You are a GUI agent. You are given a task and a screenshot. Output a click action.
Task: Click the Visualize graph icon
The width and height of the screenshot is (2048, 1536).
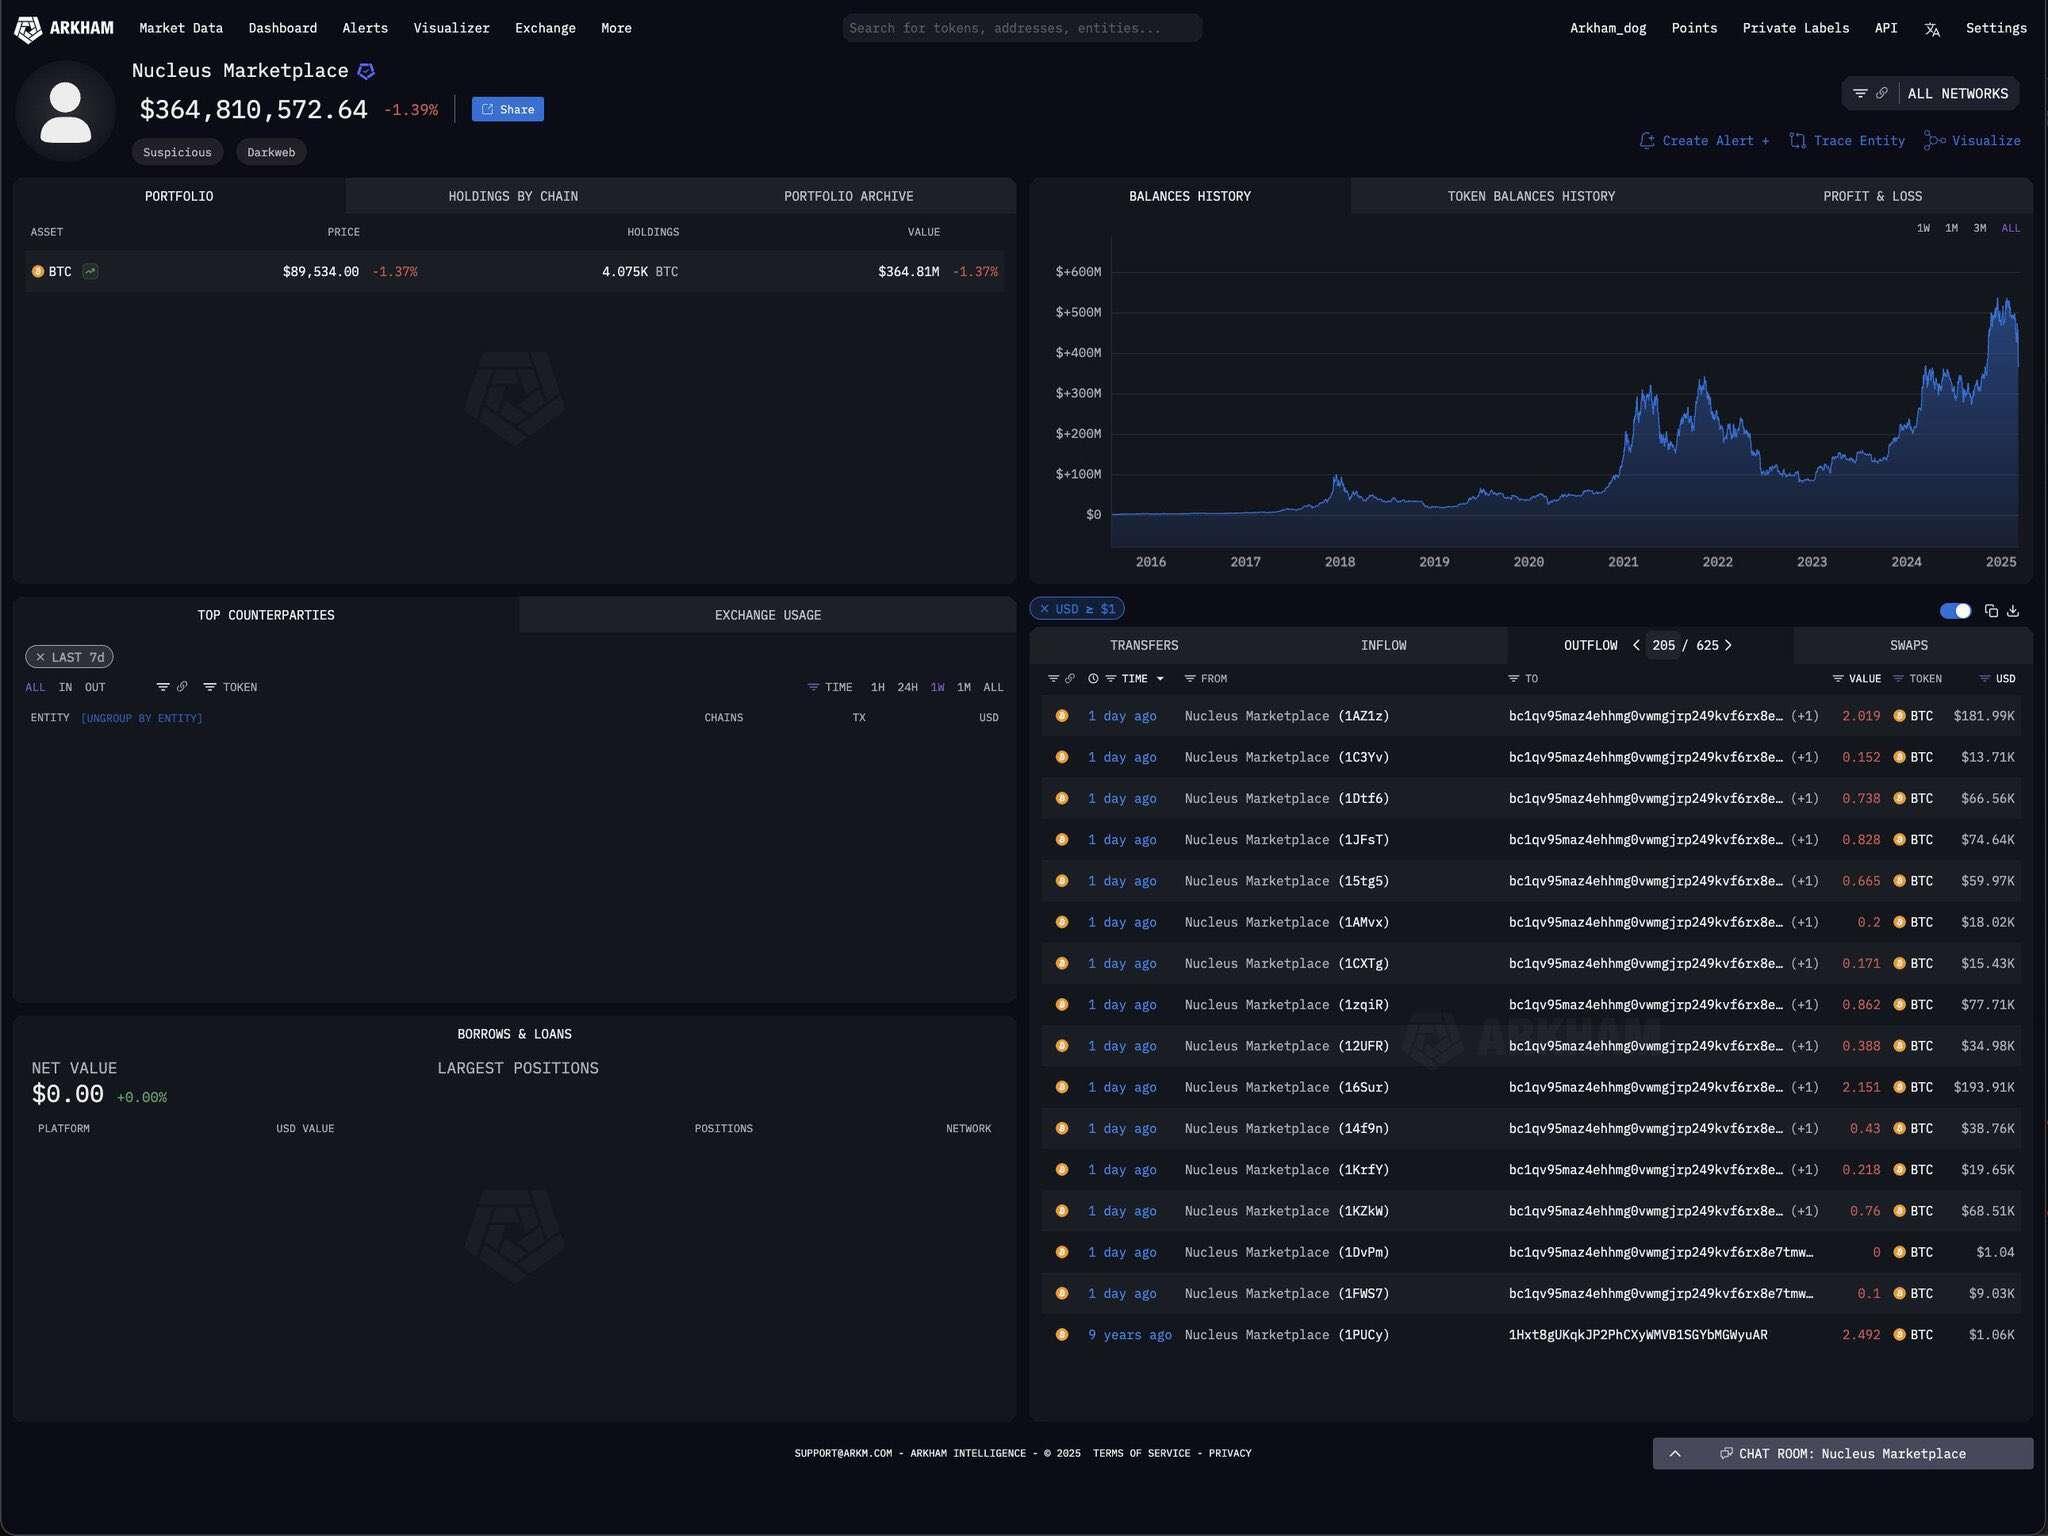click(1935, 141)
